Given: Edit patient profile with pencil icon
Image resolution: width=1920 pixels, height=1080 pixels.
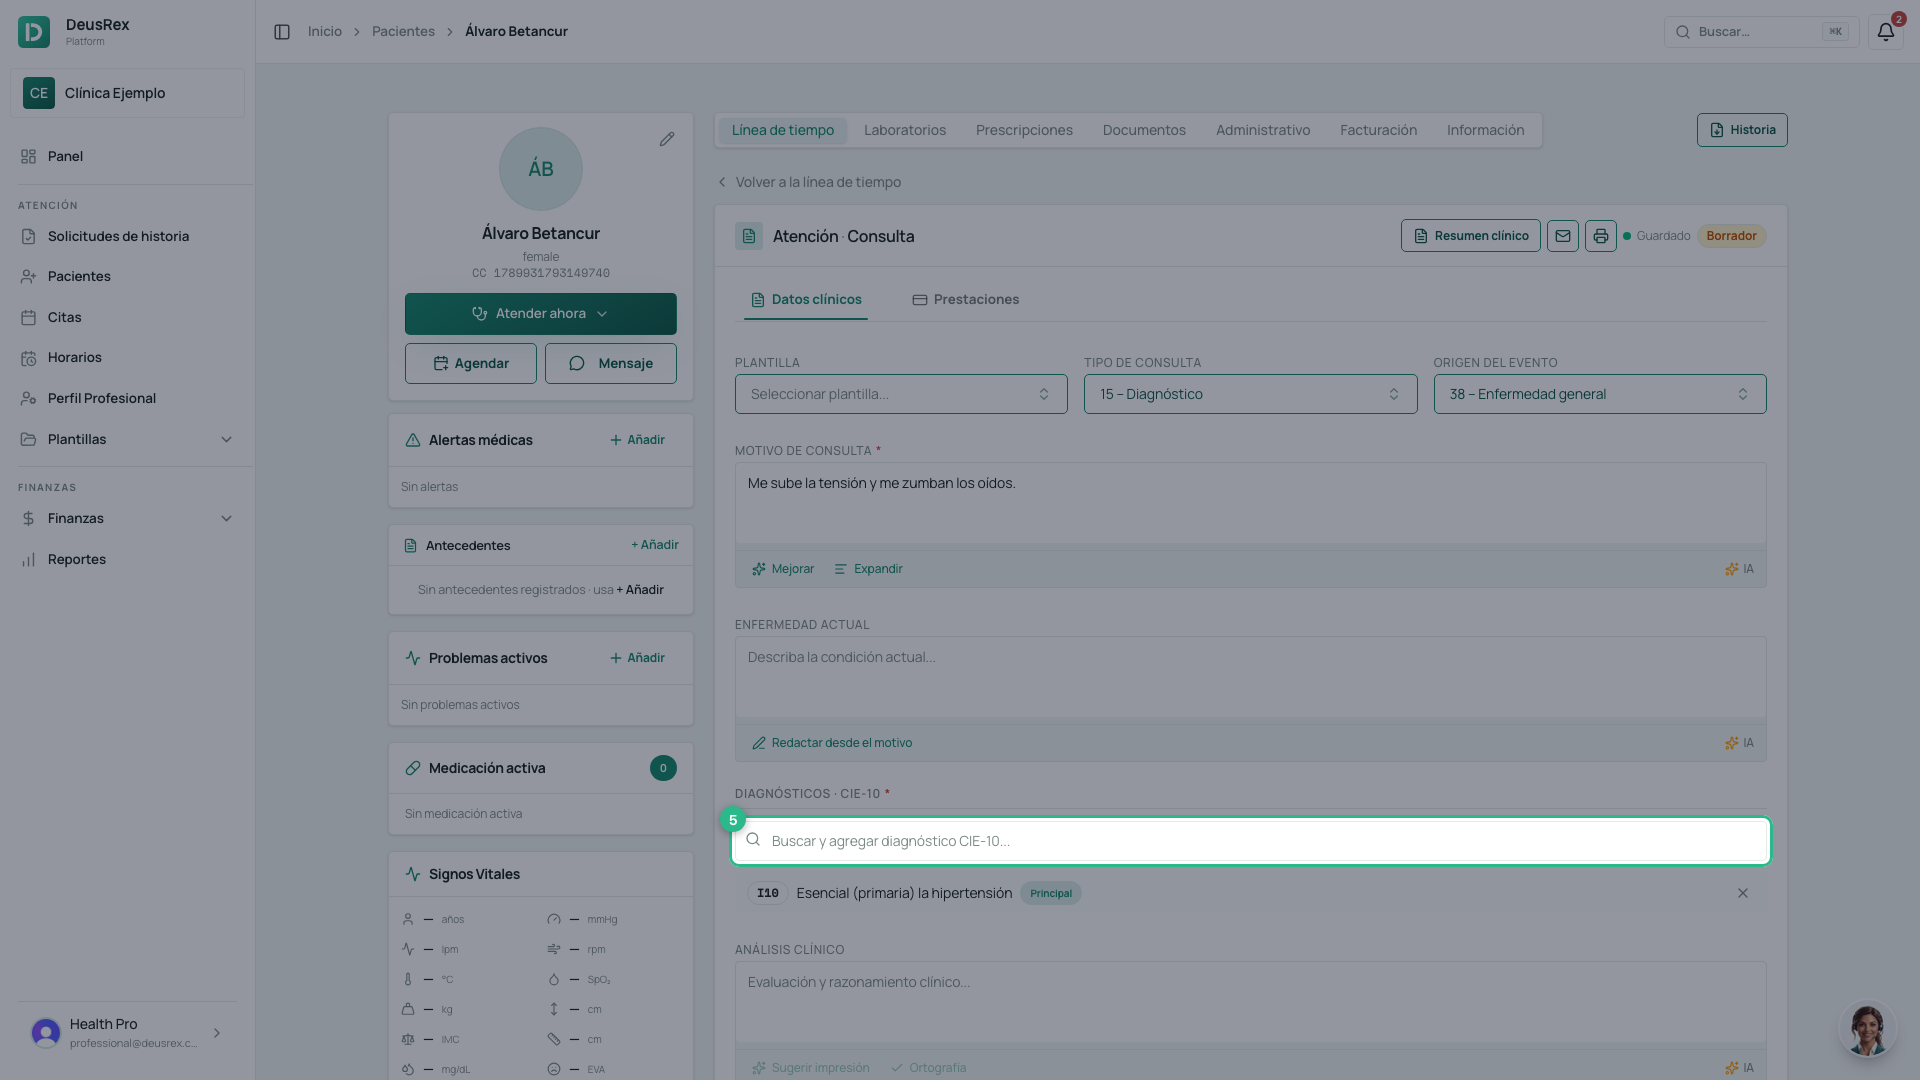Looking at the screenshot, I should [667, 139].
